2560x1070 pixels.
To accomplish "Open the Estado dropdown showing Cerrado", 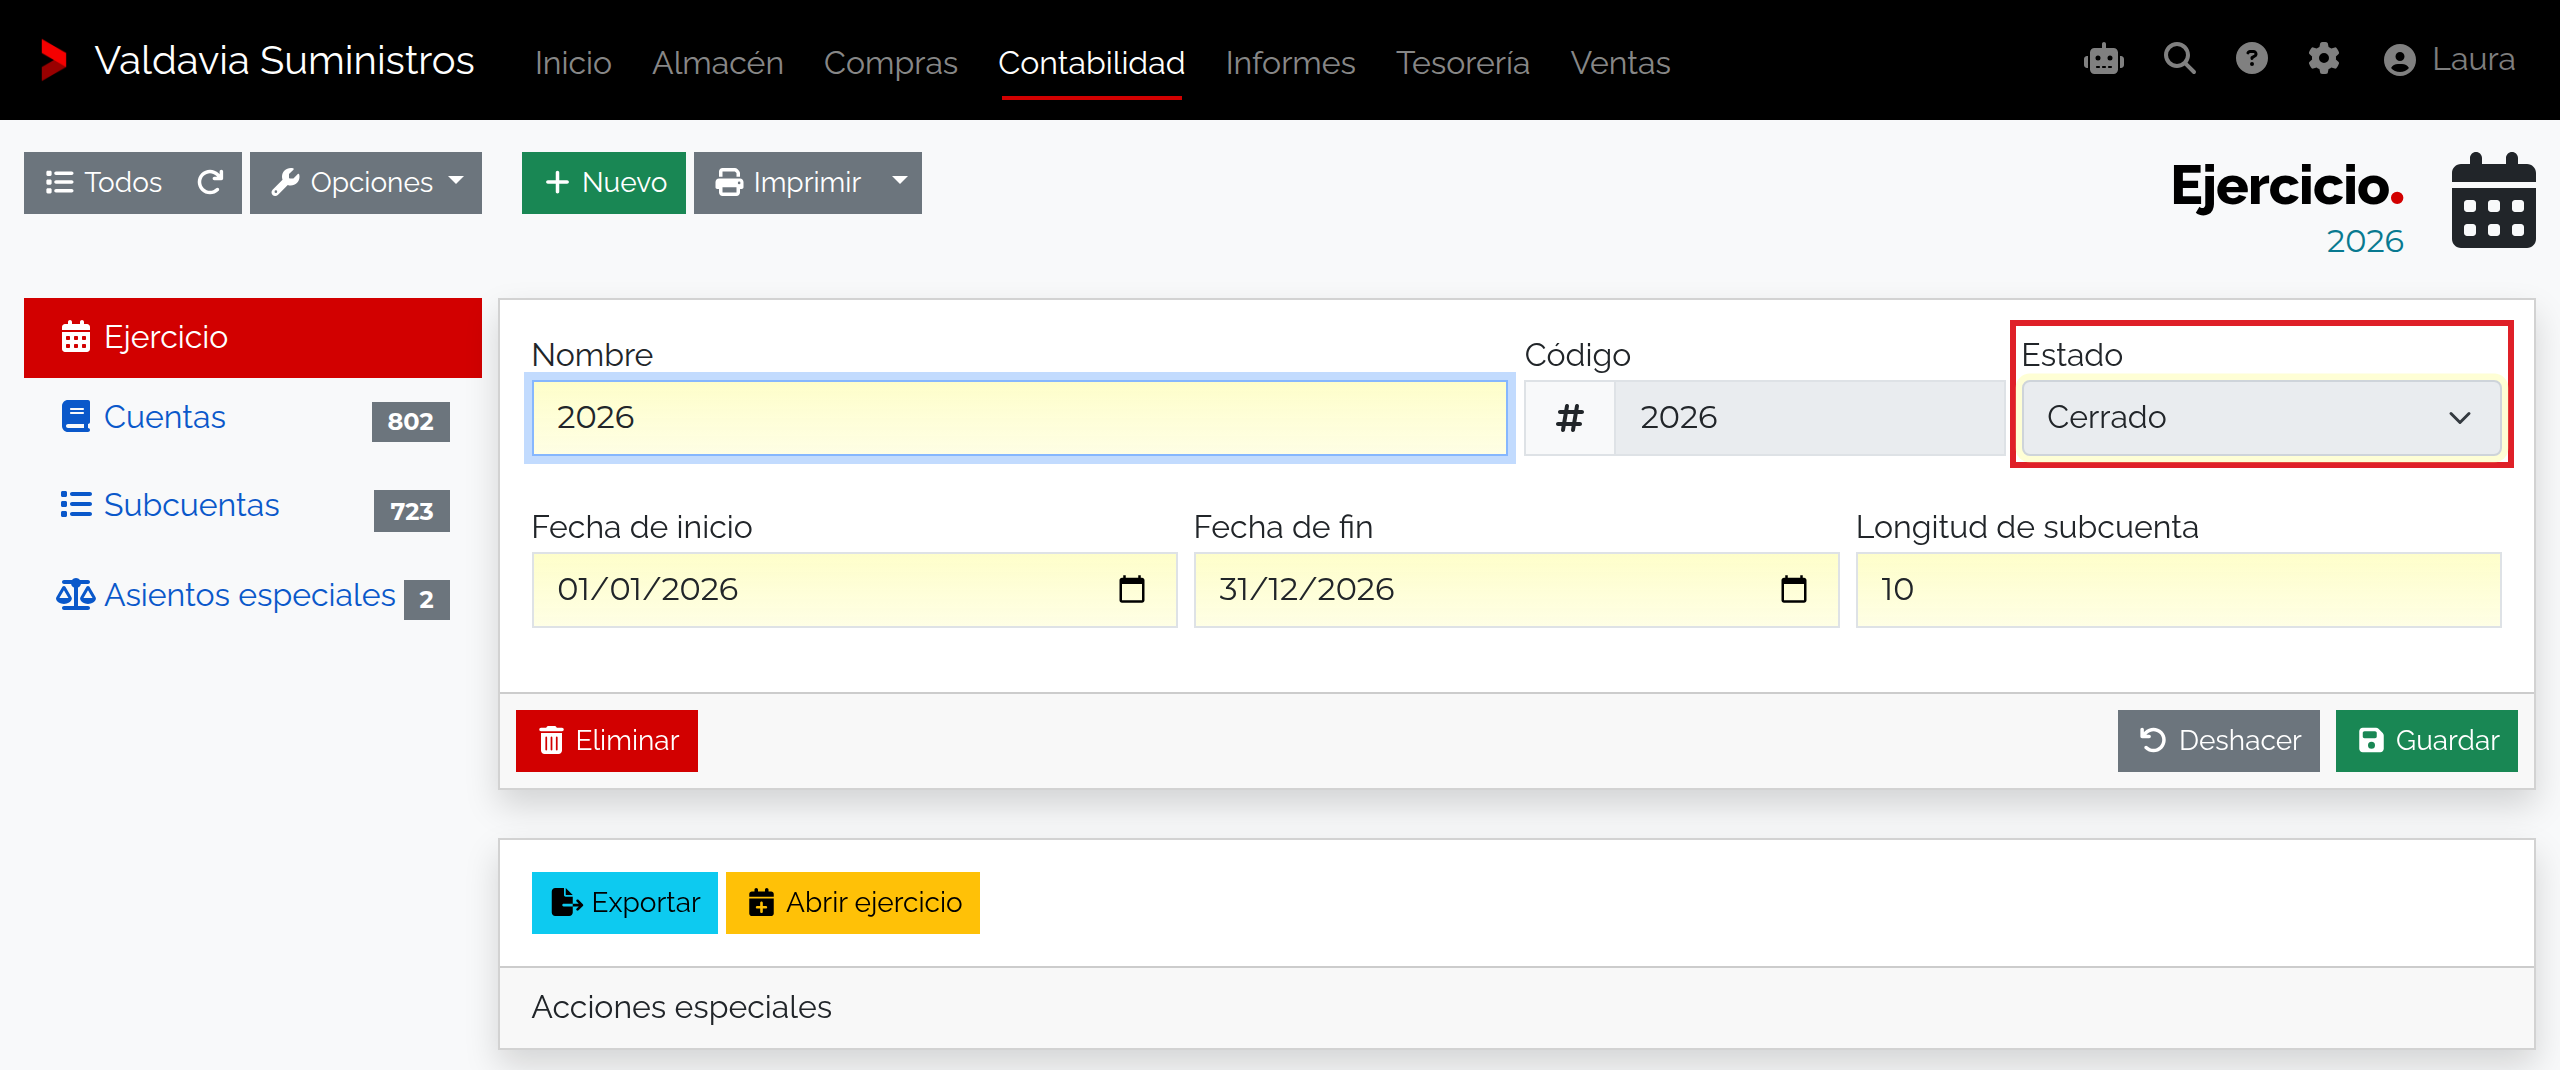I will click(2261, 418).
